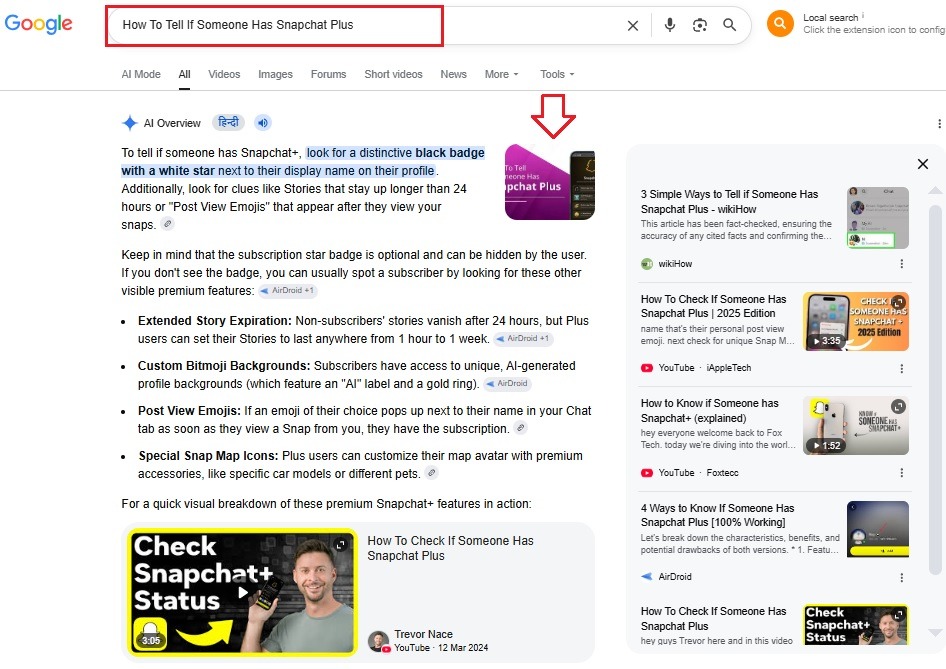Click AirDroid chip in Custom Bitmoji Backgrounds
The height and width of the screenshot is (669, 946).
coord(507,384)
